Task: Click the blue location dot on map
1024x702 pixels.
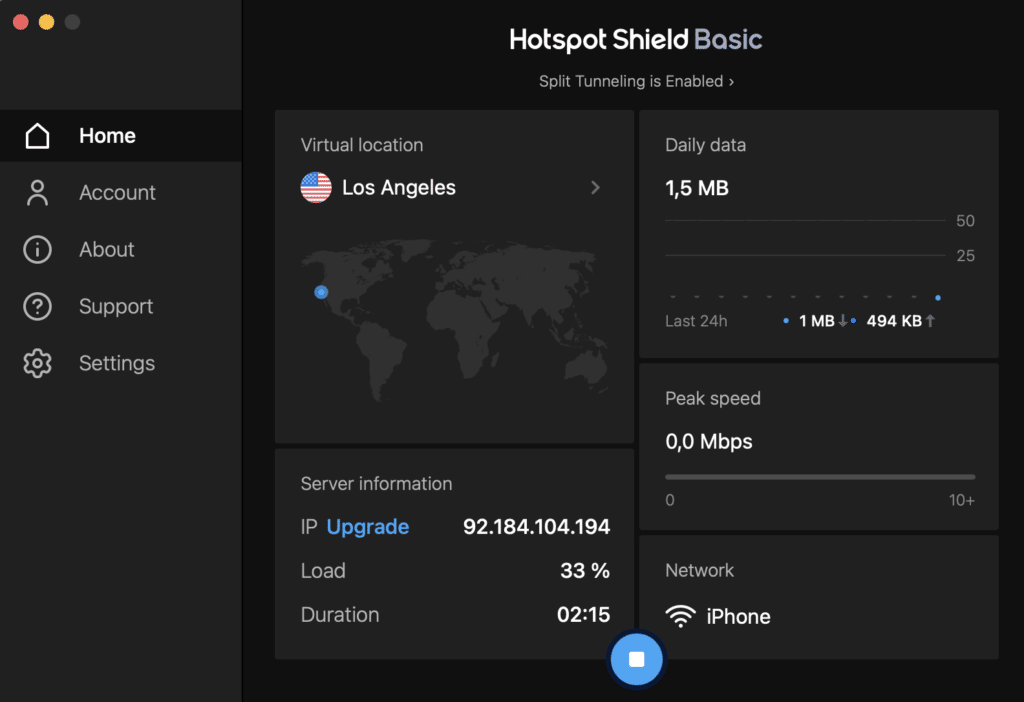Action: [321, 292]
